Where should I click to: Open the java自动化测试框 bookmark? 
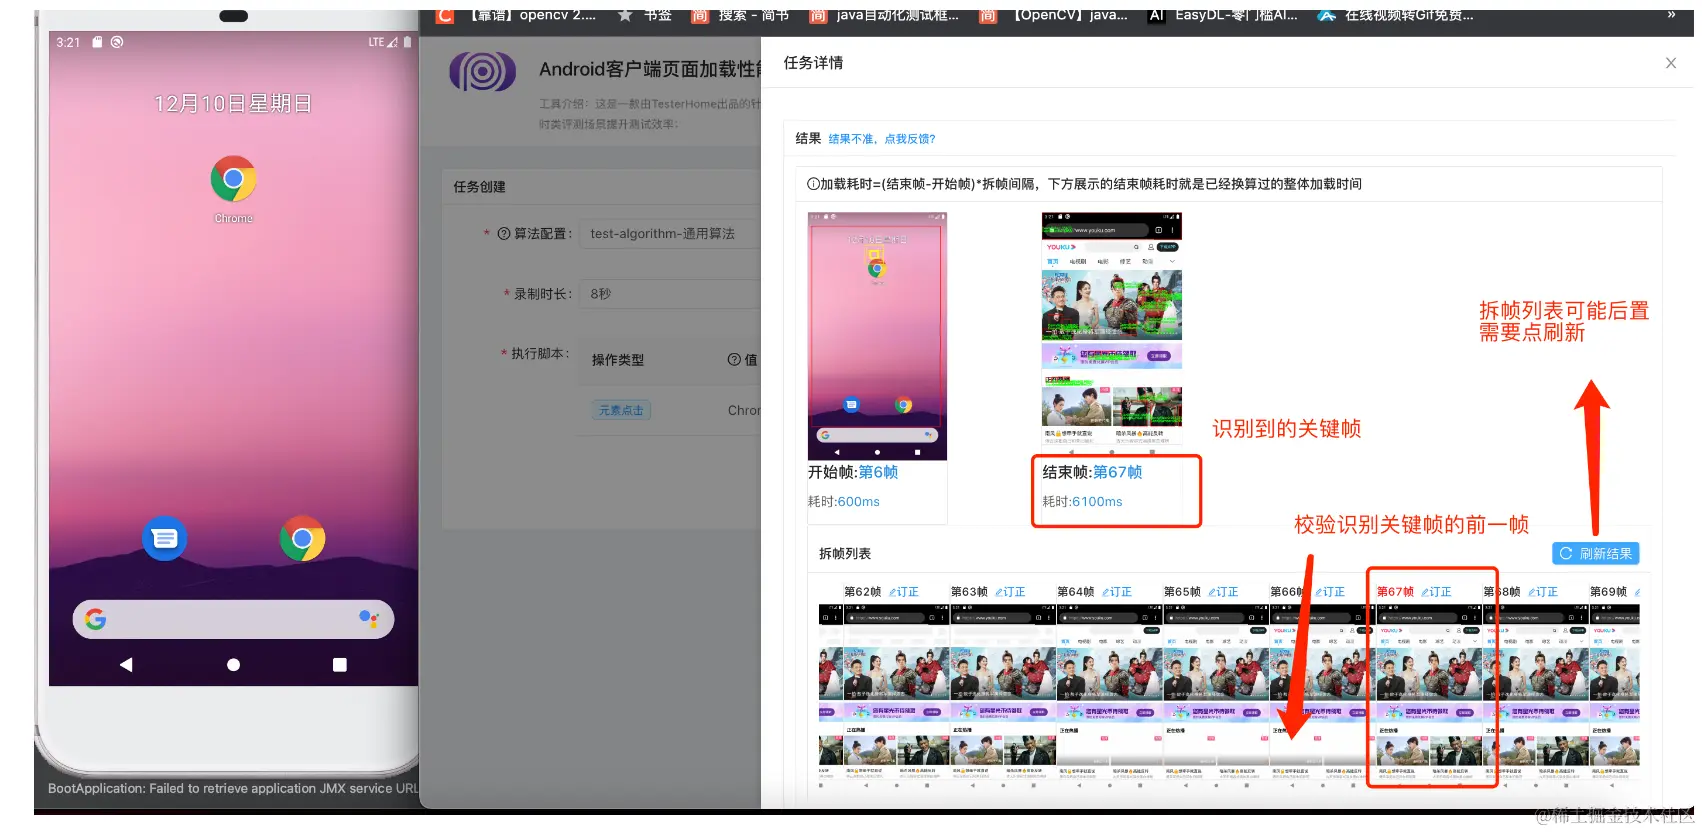pyautogui.click(x=884, y=15)
